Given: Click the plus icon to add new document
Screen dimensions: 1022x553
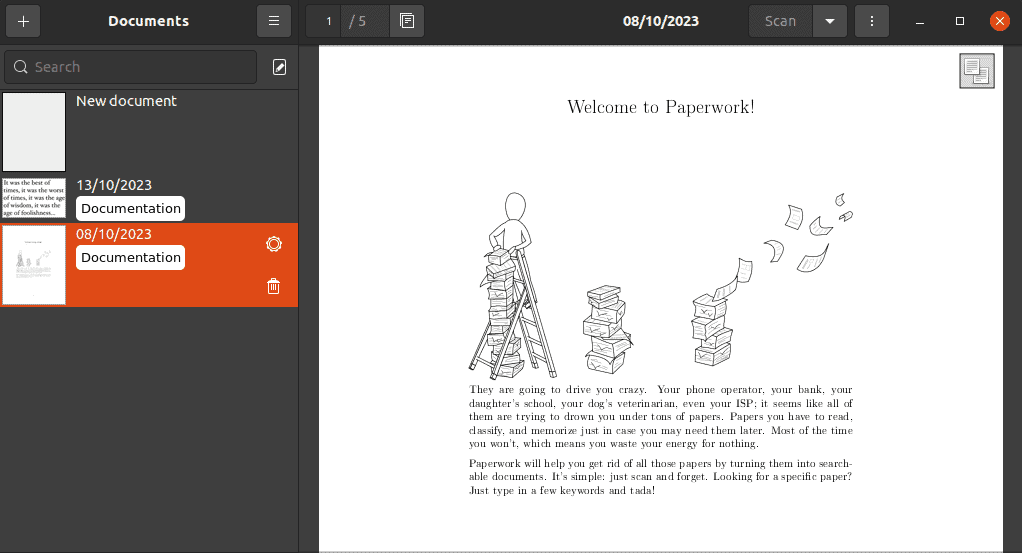Looking at the screenshot, I should (23, 21).
